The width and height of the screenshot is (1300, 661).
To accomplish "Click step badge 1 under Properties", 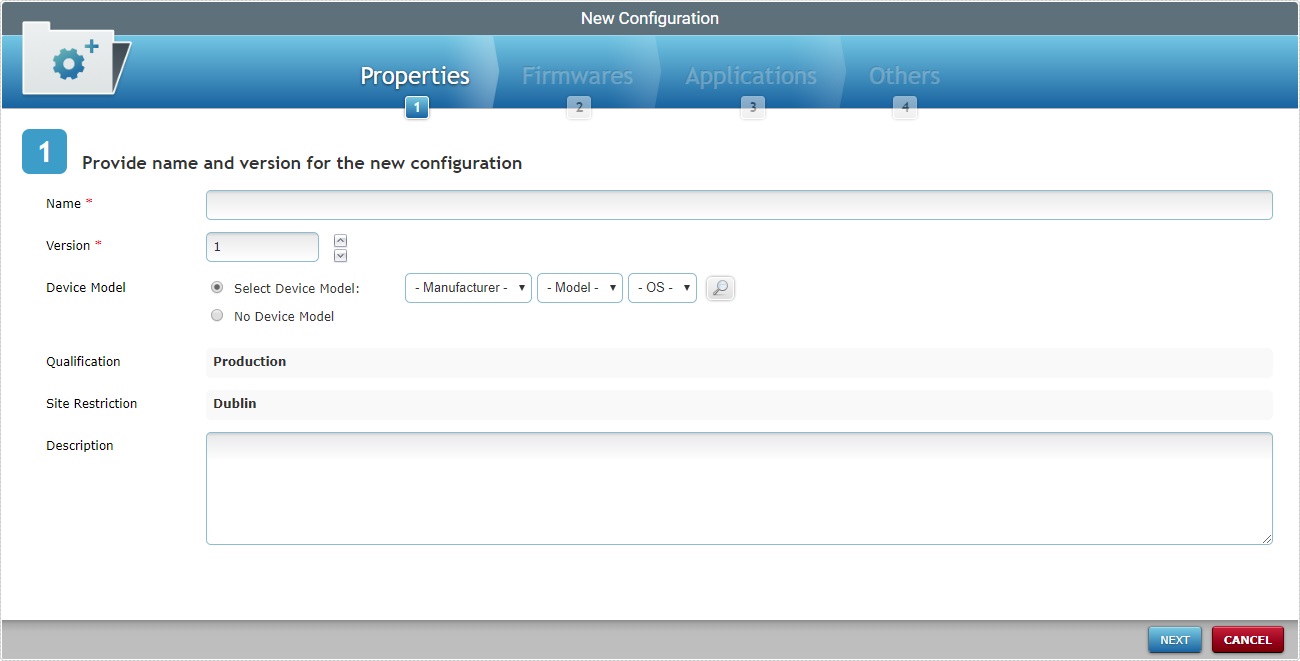I will click(x=416, y=107).
